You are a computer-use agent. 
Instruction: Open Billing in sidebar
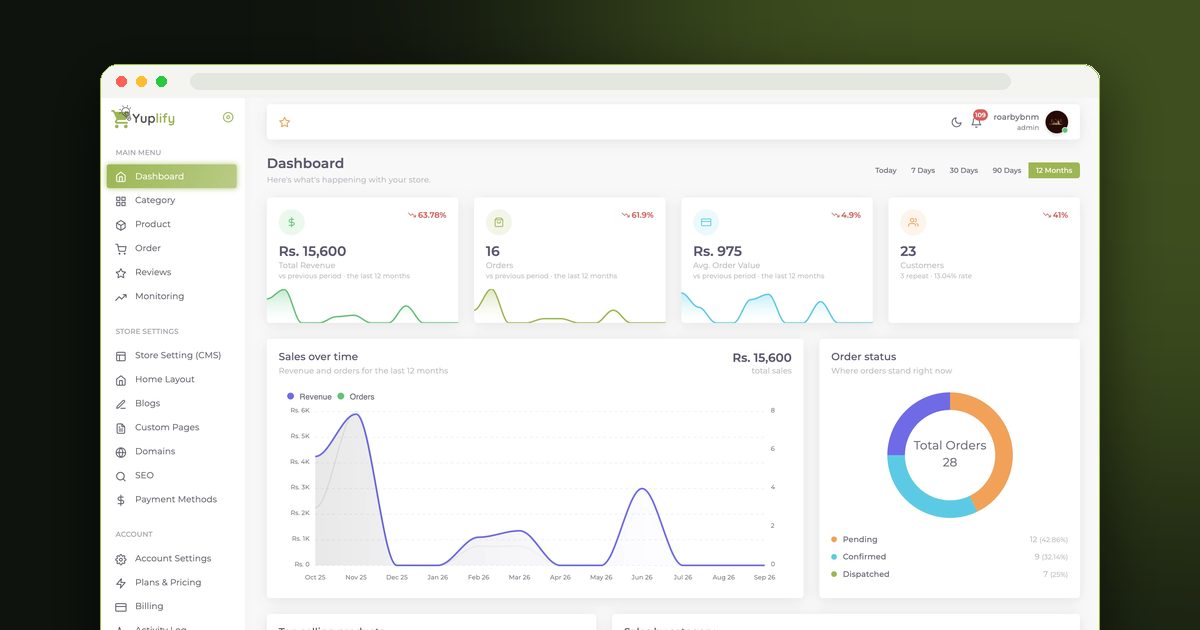(x=172, y=606)
